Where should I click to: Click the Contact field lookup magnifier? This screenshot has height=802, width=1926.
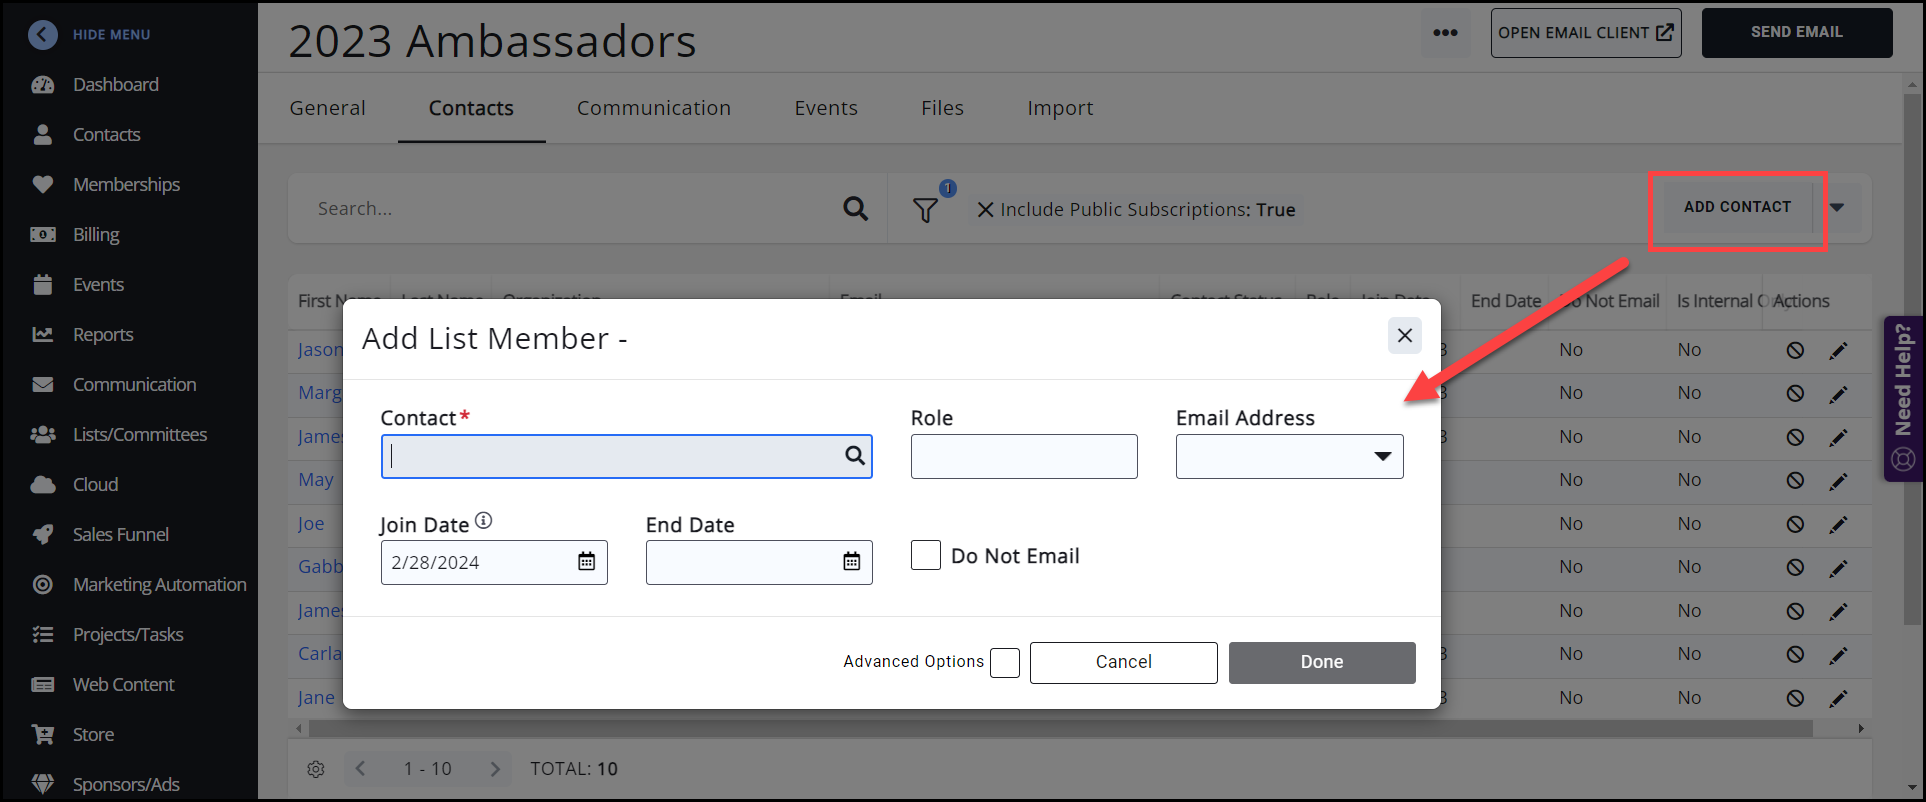[854, 456]
